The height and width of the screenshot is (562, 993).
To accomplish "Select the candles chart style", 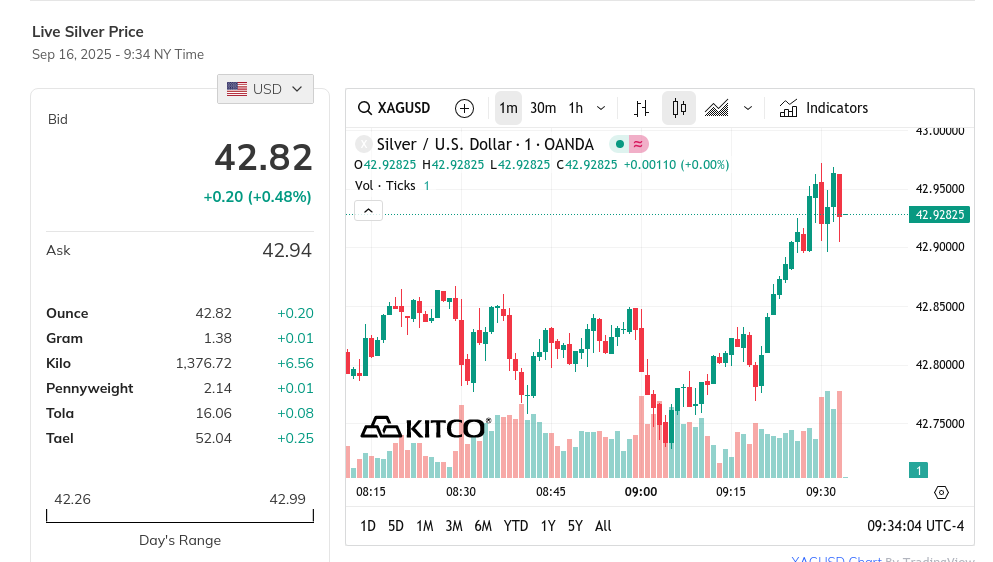I will 679,108.
